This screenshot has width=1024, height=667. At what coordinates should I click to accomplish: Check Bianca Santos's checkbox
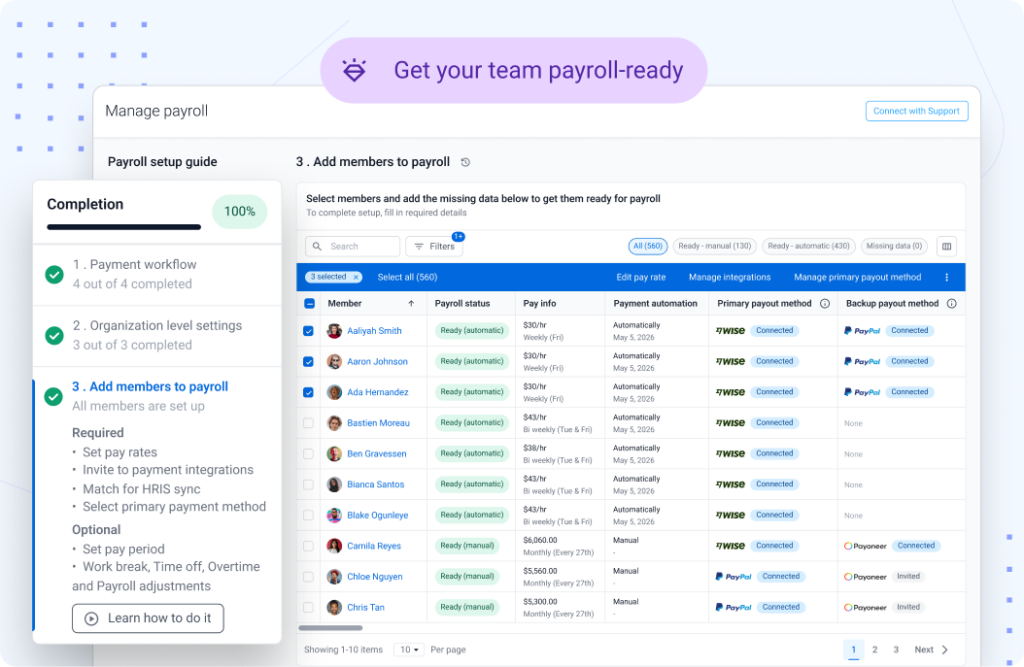tap(308, 484)
